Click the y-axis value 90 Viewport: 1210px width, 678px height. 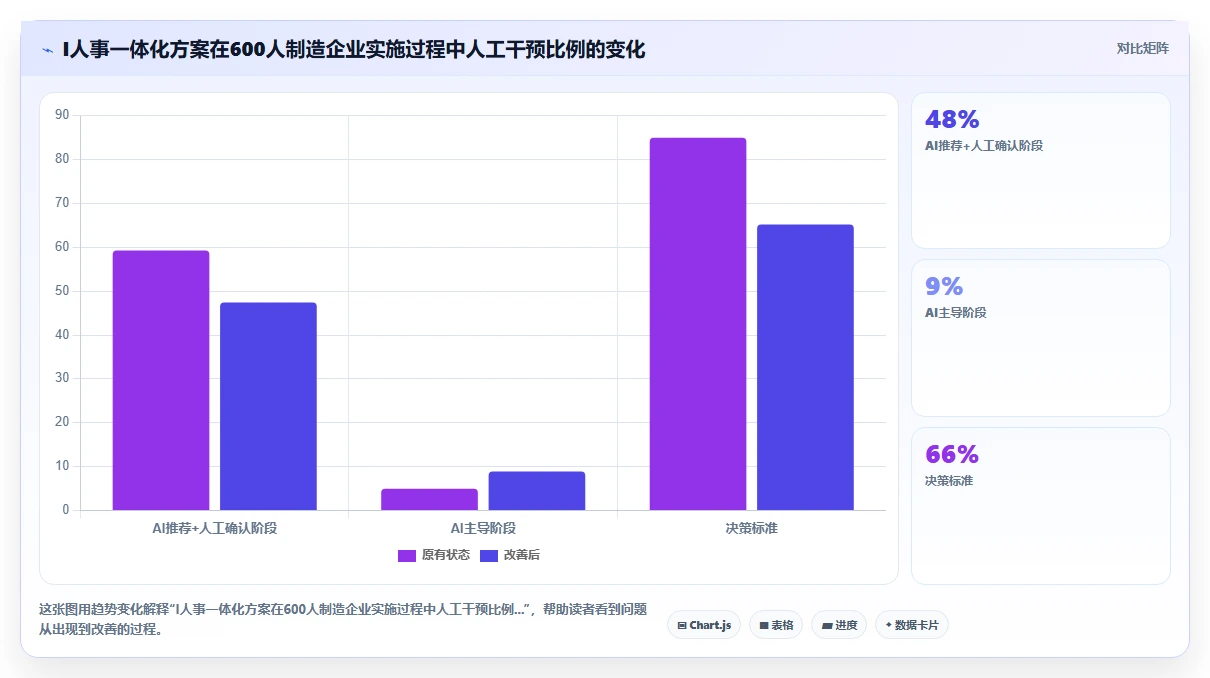(62, 115)
